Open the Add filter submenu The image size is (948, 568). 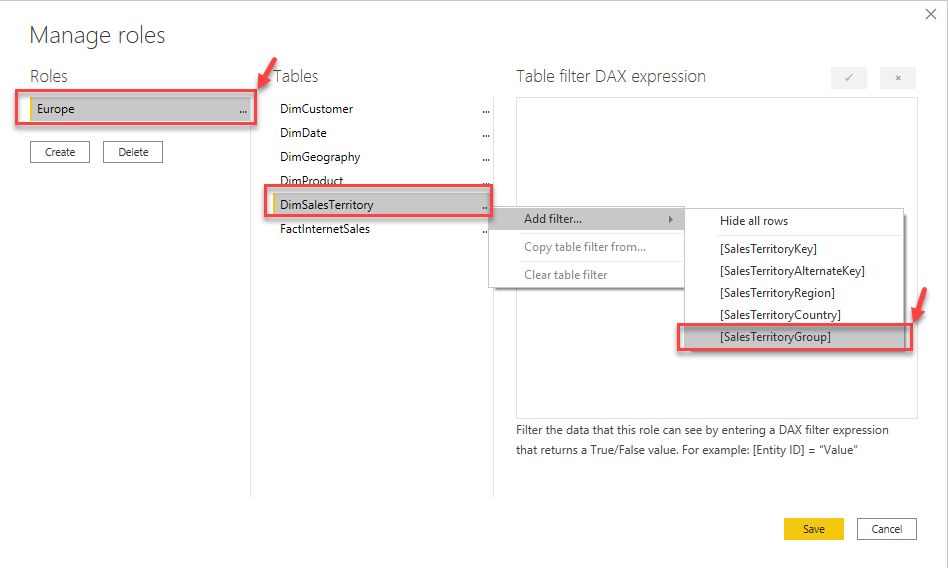(x=586, y=219)
